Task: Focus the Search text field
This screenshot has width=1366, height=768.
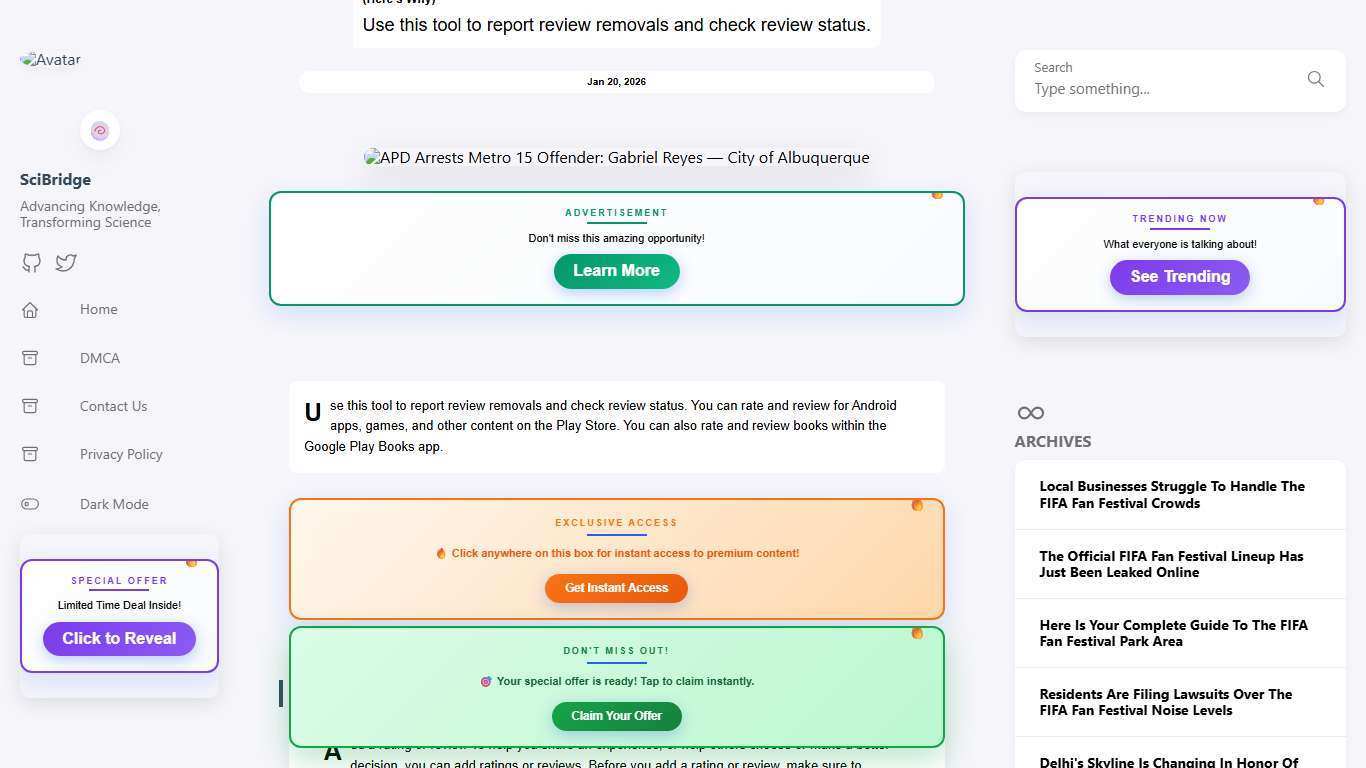Action: coord(1160,89)
